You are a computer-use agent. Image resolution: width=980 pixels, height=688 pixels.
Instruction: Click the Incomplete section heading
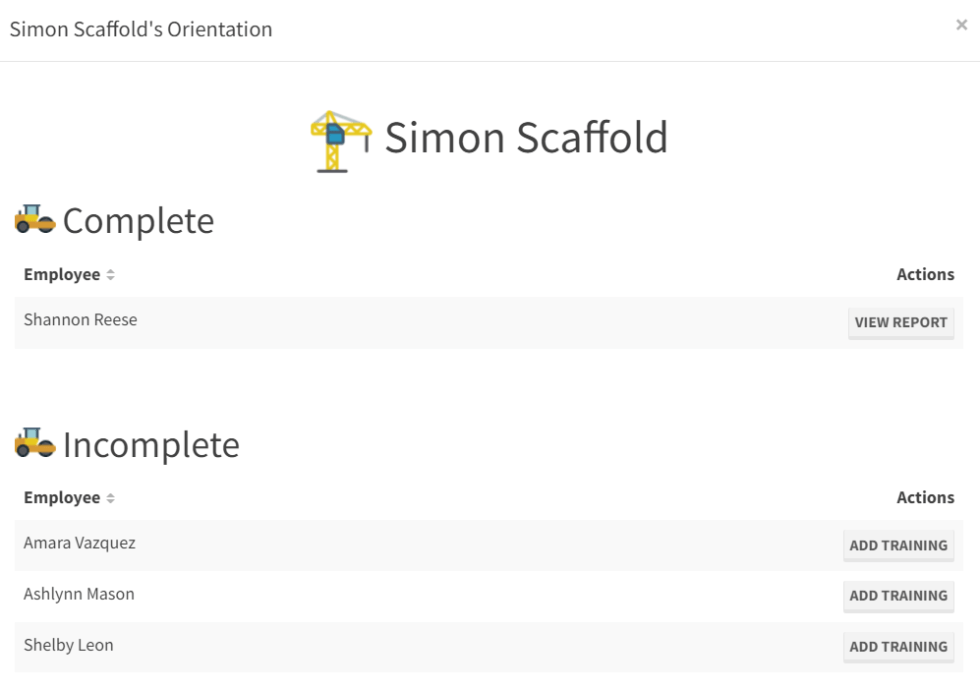151,445
